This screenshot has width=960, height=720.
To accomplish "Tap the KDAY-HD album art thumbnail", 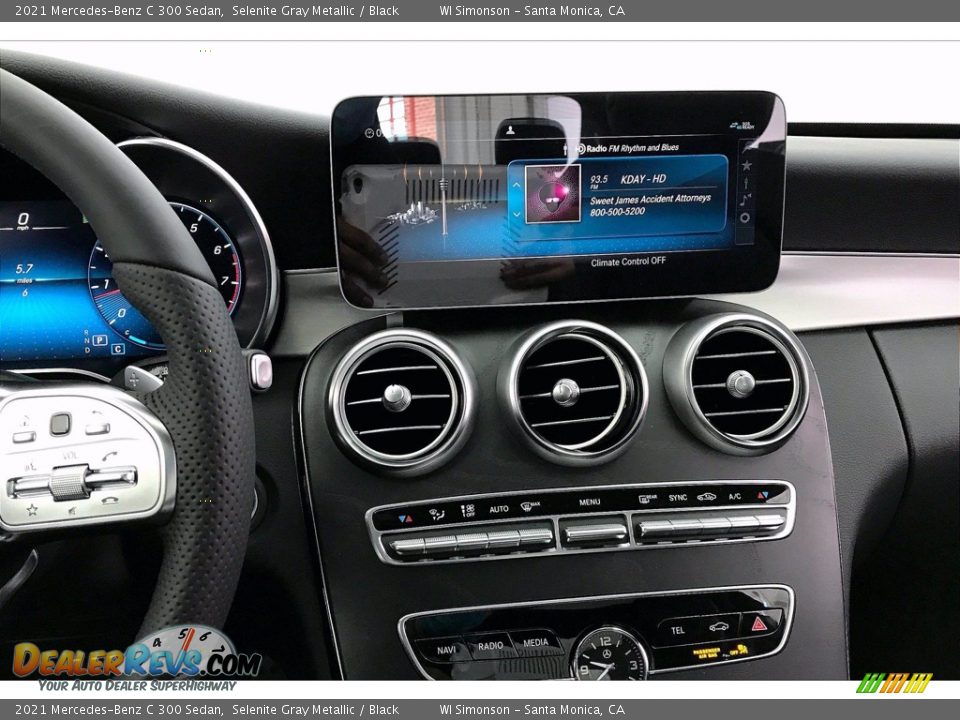I will click(x=551, y=196).
